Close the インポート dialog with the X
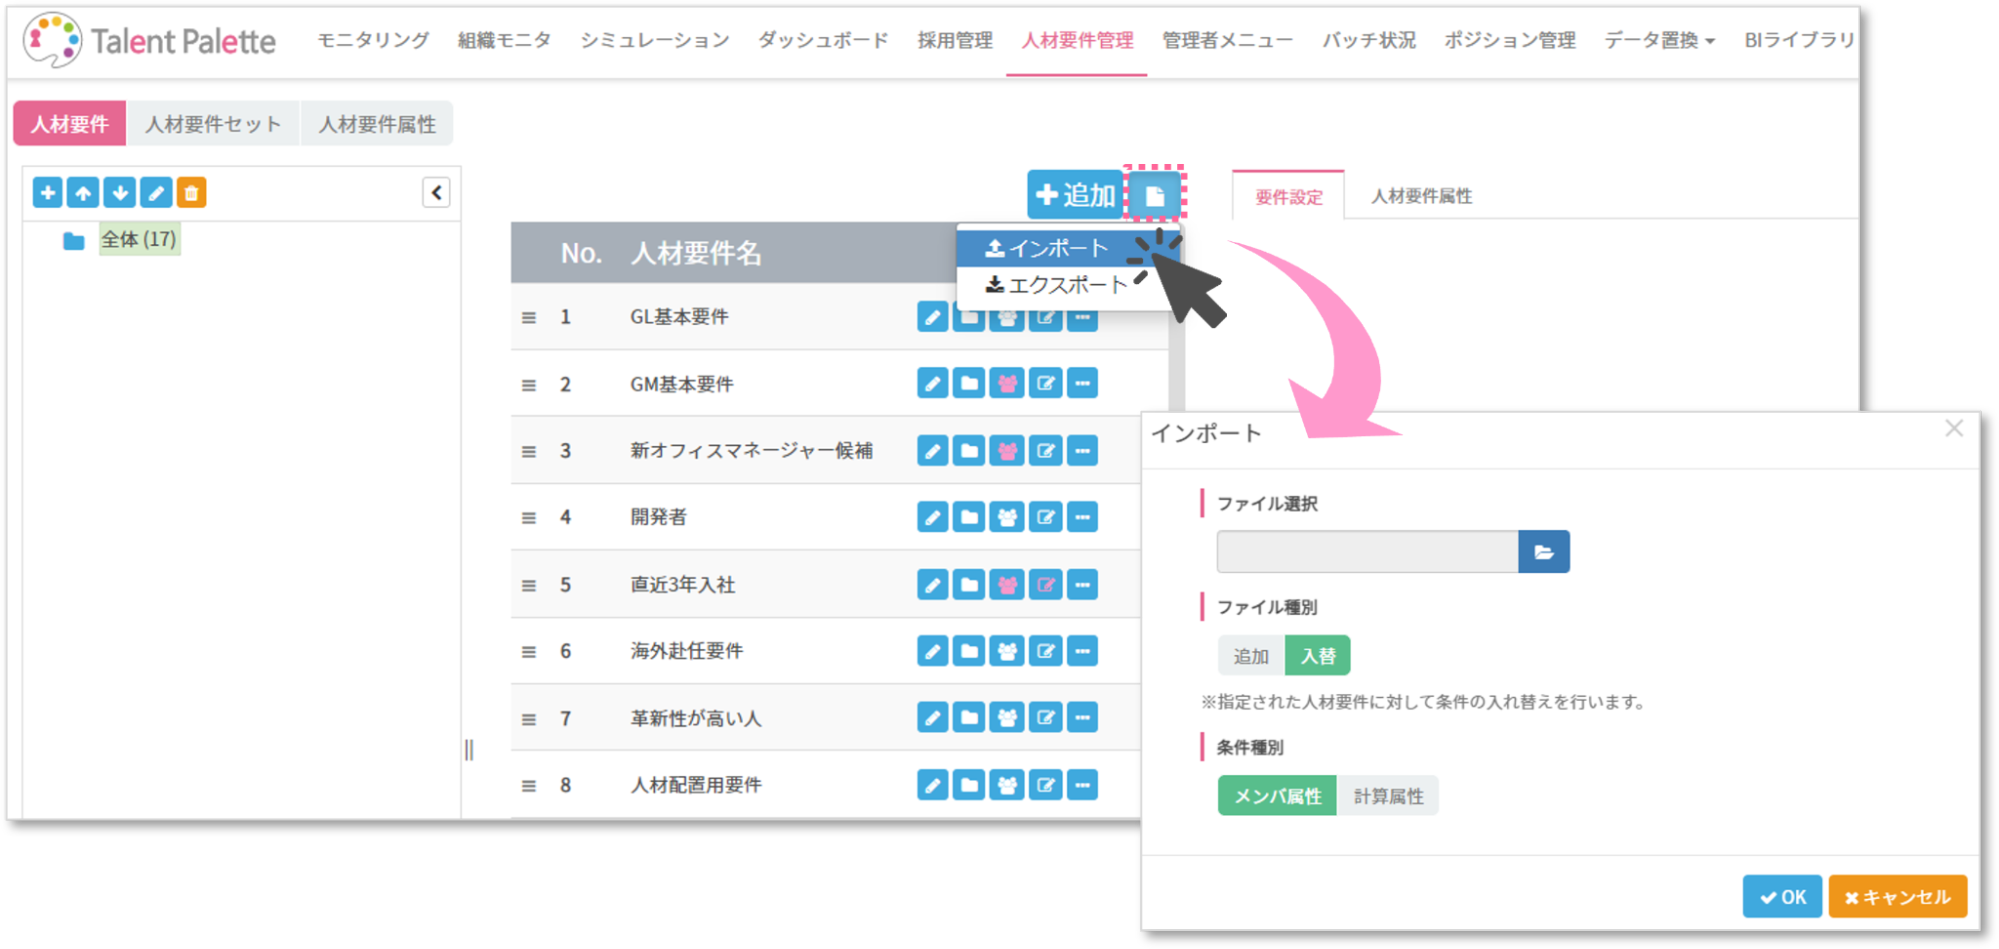Image resolution: width=1999 pixels, height=949 pixels. pos(1954,429)
